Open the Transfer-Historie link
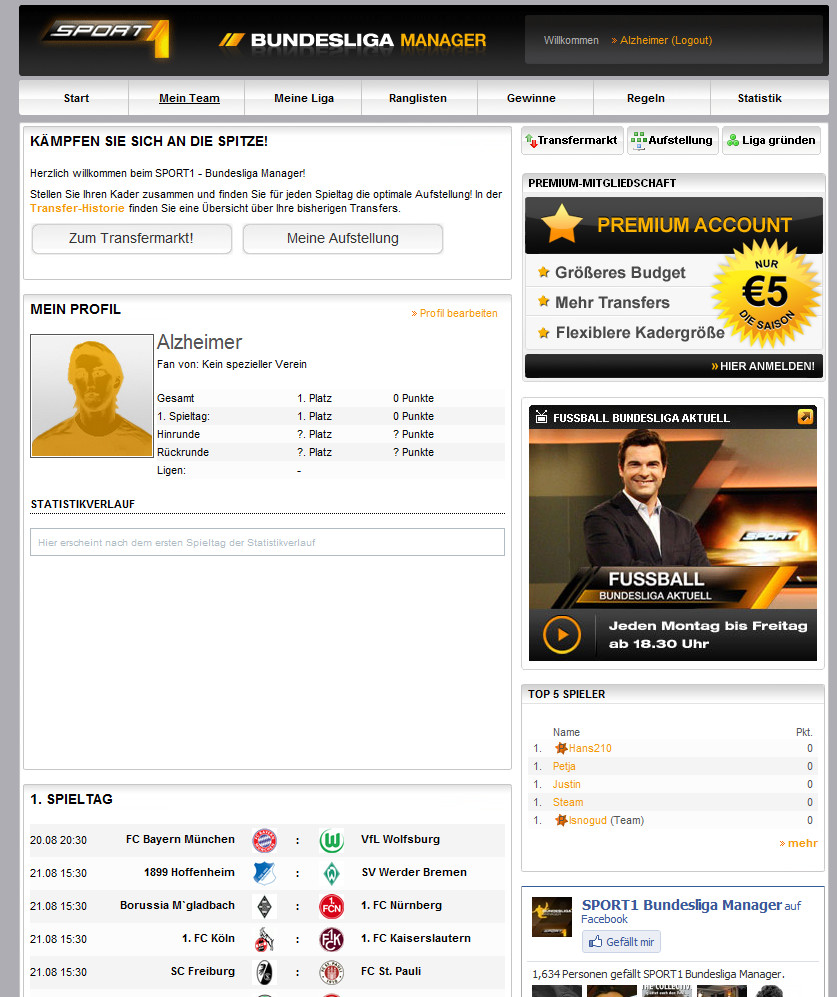The height and width of the screenshot is (997, 837). tap(77, 209)
